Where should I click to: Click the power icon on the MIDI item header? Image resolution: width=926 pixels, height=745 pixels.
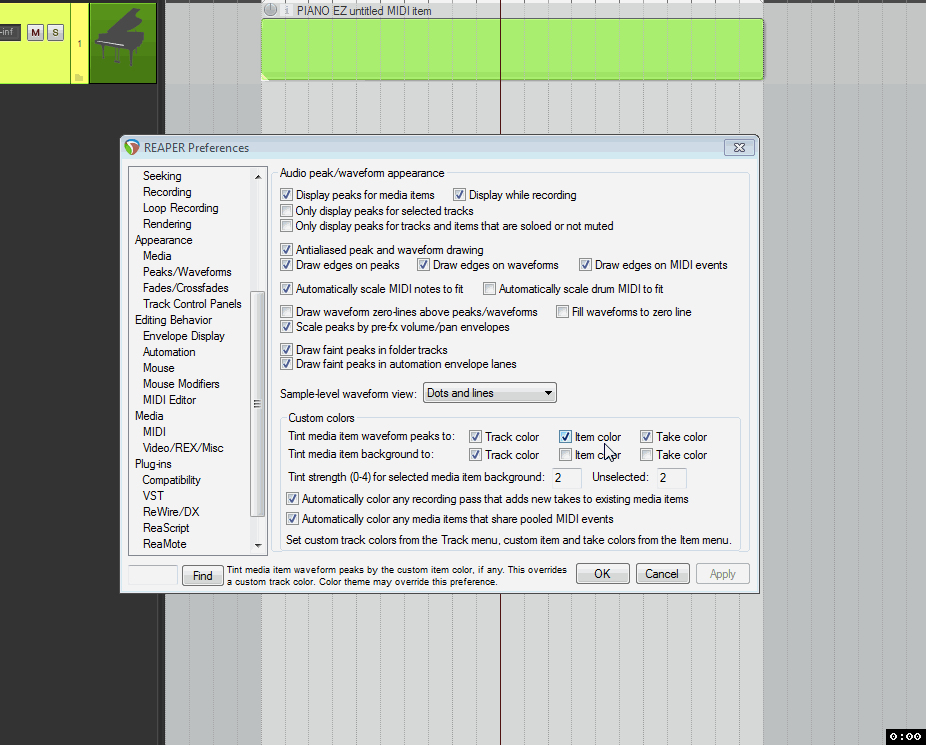coord(270,9)
